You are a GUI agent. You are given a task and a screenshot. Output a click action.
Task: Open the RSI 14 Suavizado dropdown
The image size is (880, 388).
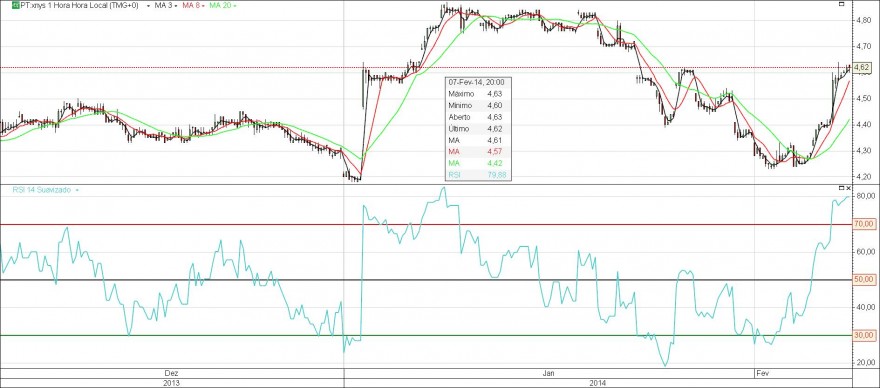77,190
